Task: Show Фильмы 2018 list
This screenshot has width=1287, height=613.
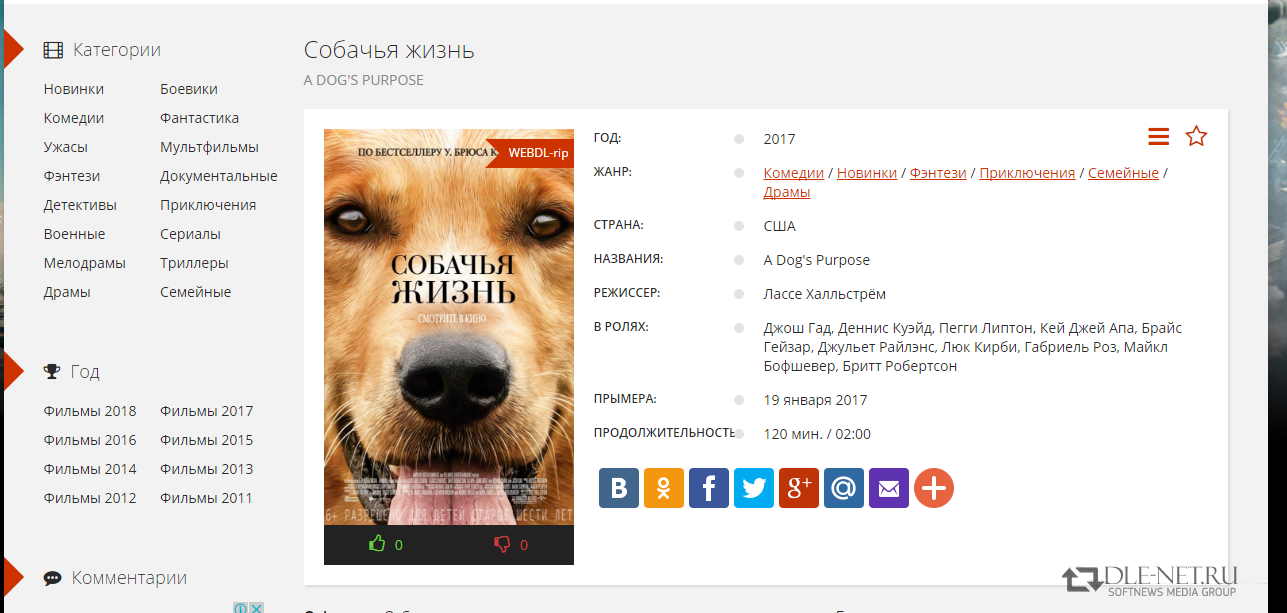Action: click(90, 411)
